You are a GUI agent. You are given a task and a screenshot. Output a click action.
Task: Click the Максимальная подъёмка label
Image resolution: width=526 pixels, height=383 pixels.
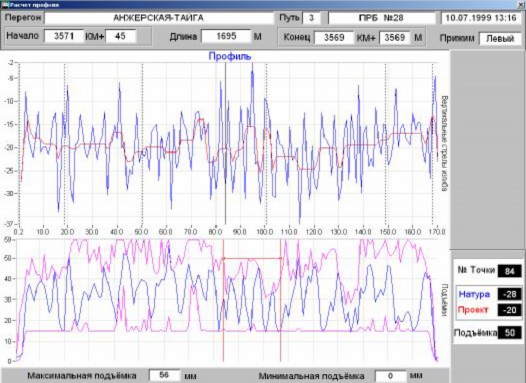[x=82, y=375]
